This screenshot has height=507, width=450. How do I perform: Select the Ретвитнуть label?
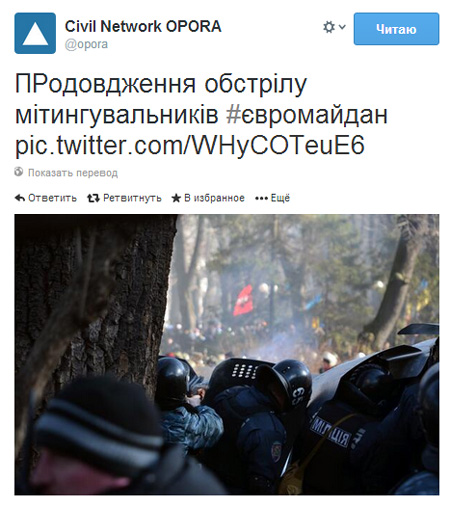[x=132, y=198]
